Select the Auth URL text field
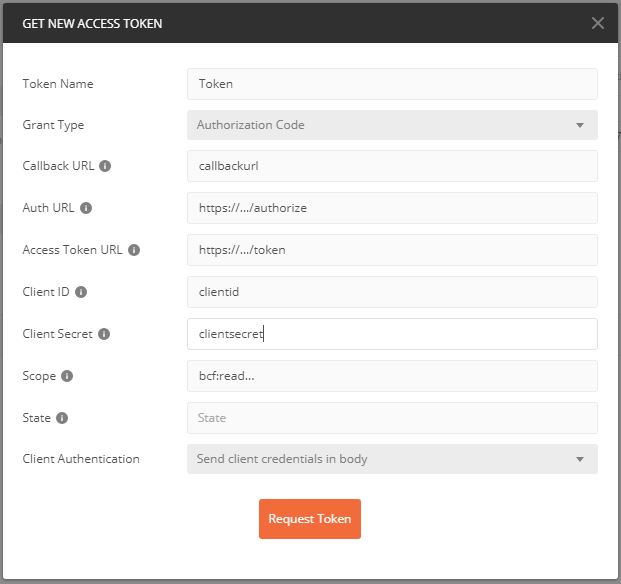The height and width of the screenshot is (584, 621). click(392, 208)
